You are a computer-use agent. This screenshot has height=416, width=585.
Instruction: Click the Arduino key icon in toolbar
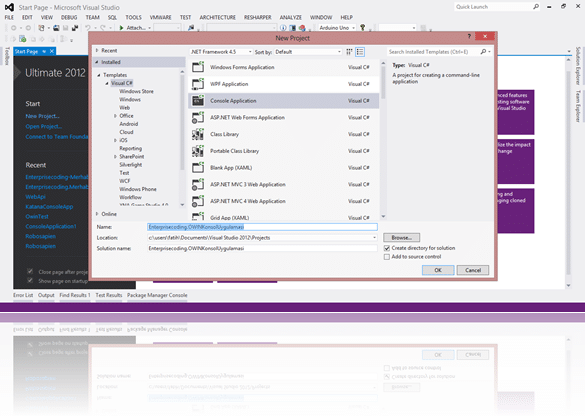(362, 27)
